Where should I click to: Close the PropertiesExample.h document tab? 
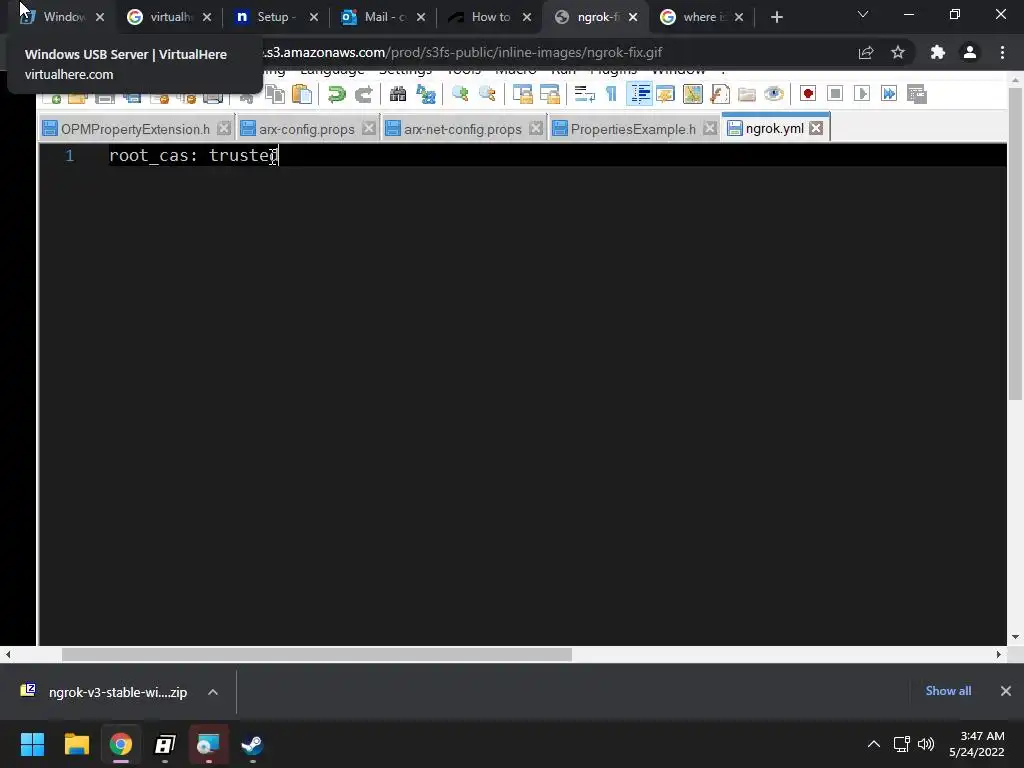(711, 129)
